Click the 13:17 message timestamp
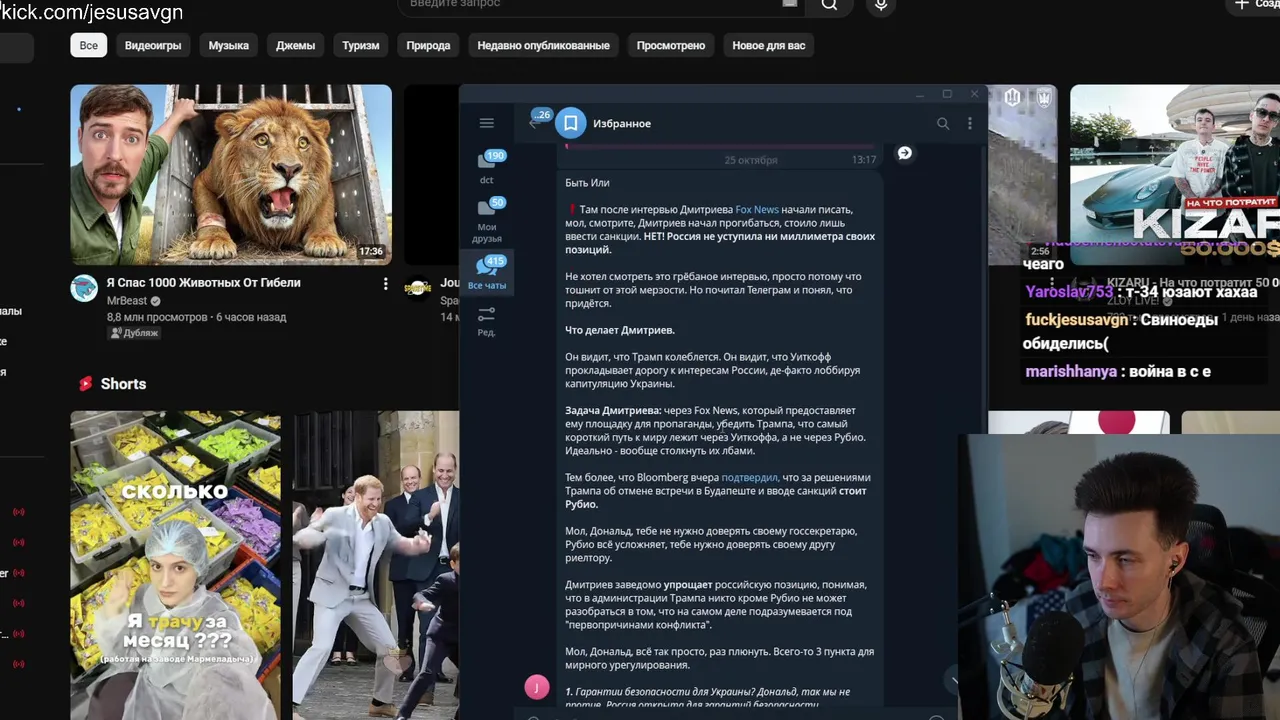Image resolution: width=1280 pixels, height=720 pixels. coord(864,160)
